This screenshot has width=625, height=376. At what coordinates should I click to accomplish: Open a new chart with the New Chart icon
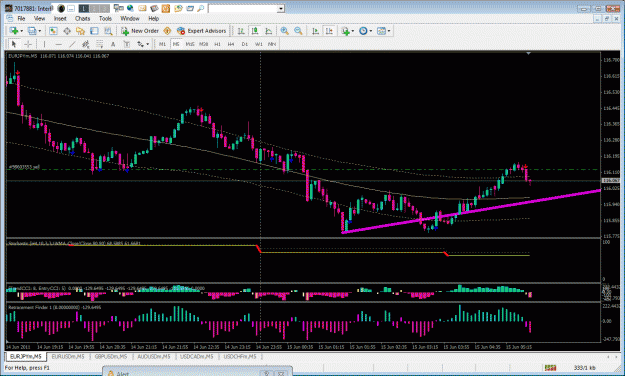pos(14,31)
